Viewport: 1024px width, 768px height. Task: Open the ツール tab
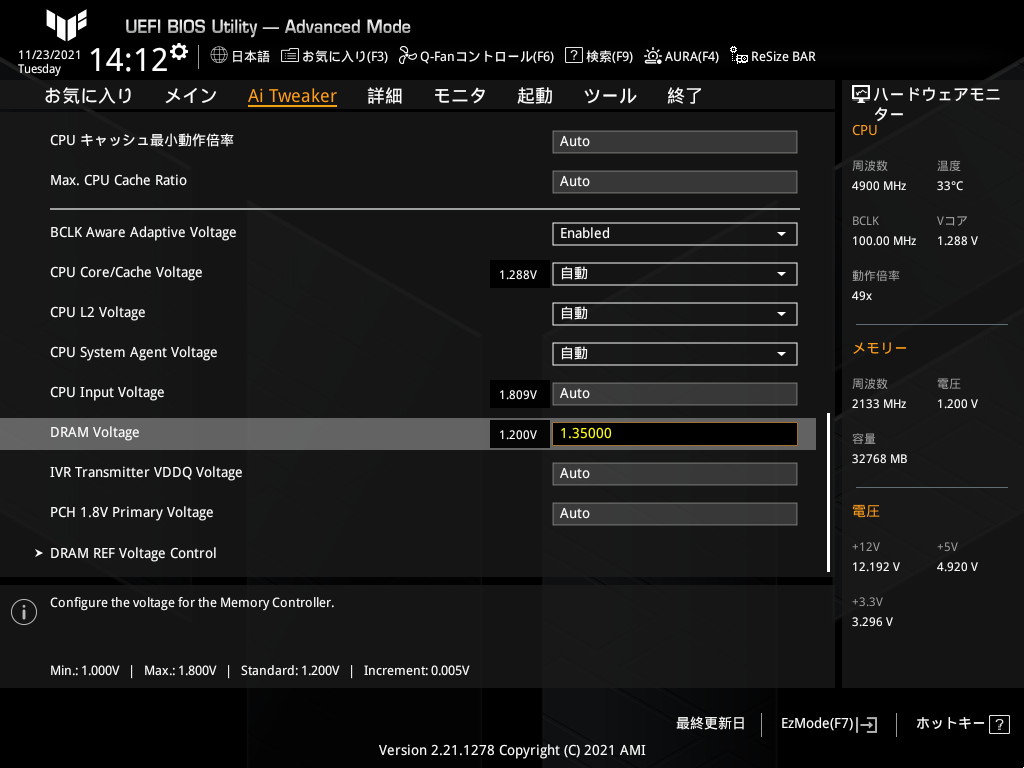[610, 96]
